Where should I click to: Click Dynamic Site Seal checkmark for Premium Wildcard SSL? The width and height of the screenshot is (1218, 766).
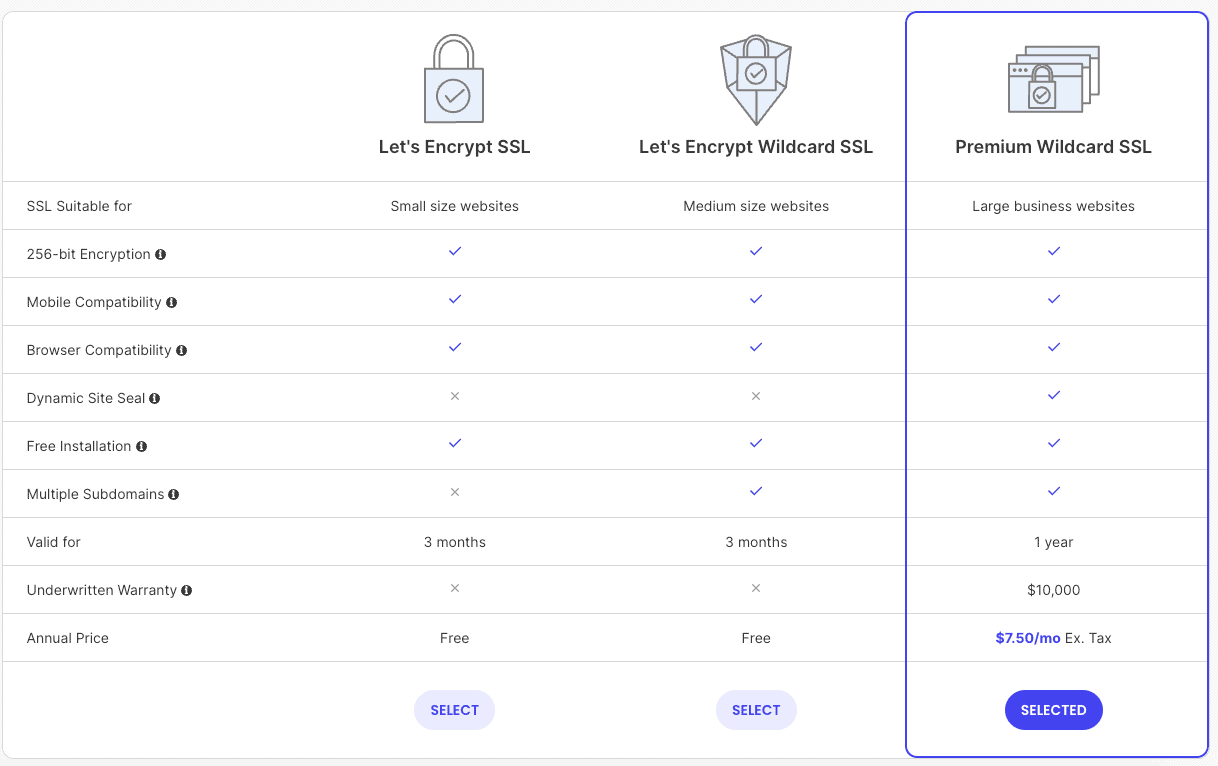1053,395
